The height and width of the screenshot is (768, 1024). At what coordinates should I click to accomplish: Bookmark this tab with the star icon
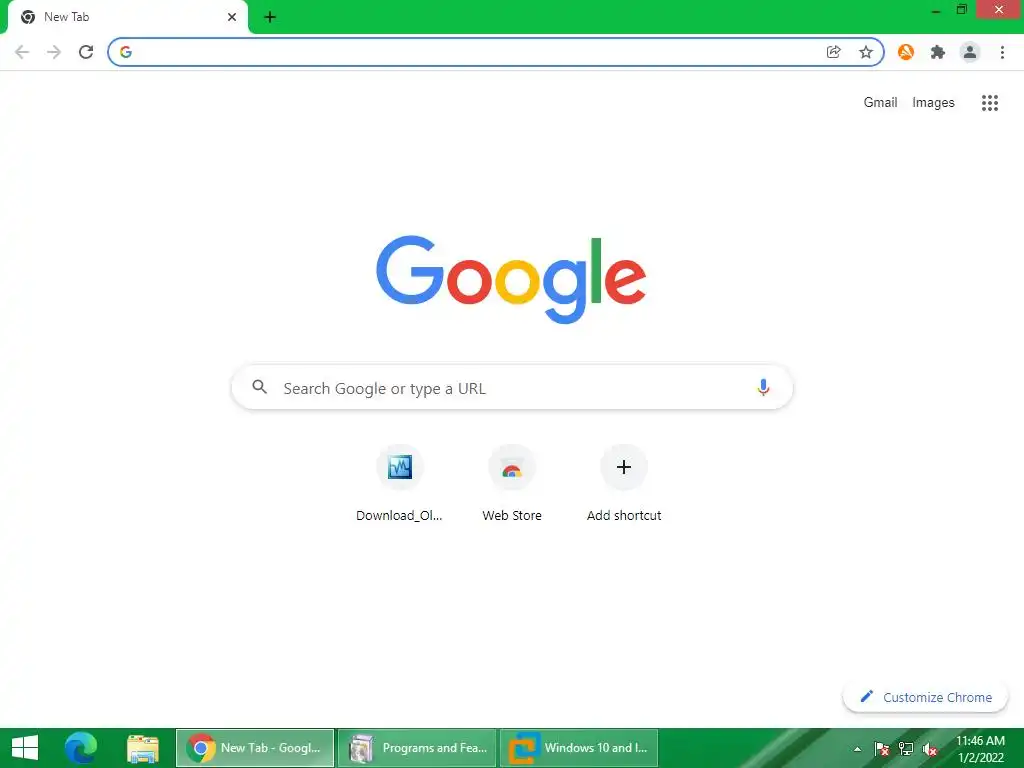click(865, 52)
